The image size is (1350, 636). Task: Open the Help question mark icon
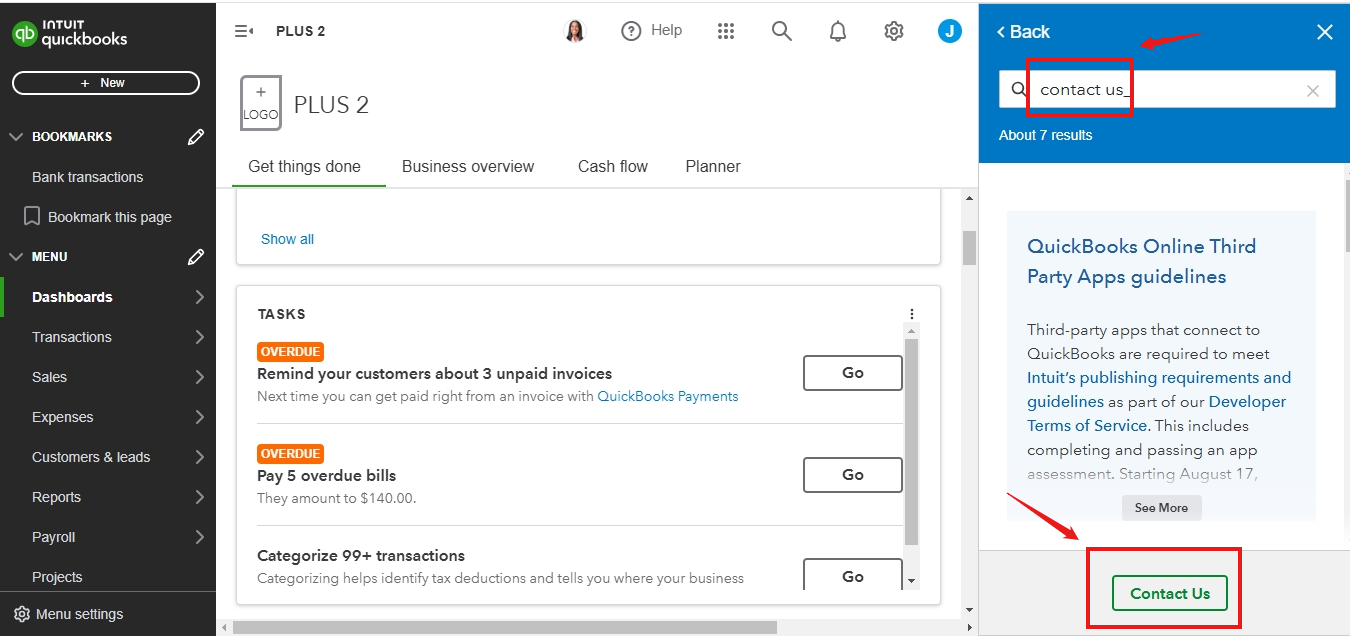tap(631, 31)
